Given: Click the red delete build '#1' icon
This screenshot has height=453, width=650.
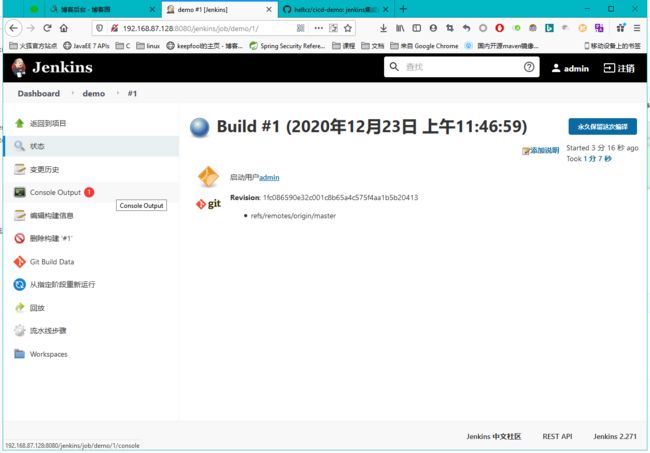Looking at the screenshot, I should pos(19,238).
